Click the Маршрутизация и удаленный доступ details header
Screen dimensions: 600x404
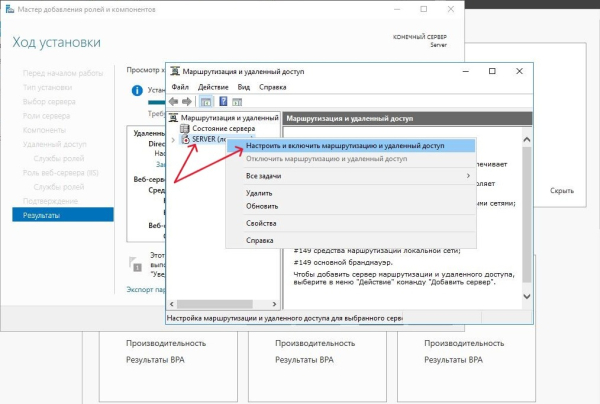coord(407,119)
